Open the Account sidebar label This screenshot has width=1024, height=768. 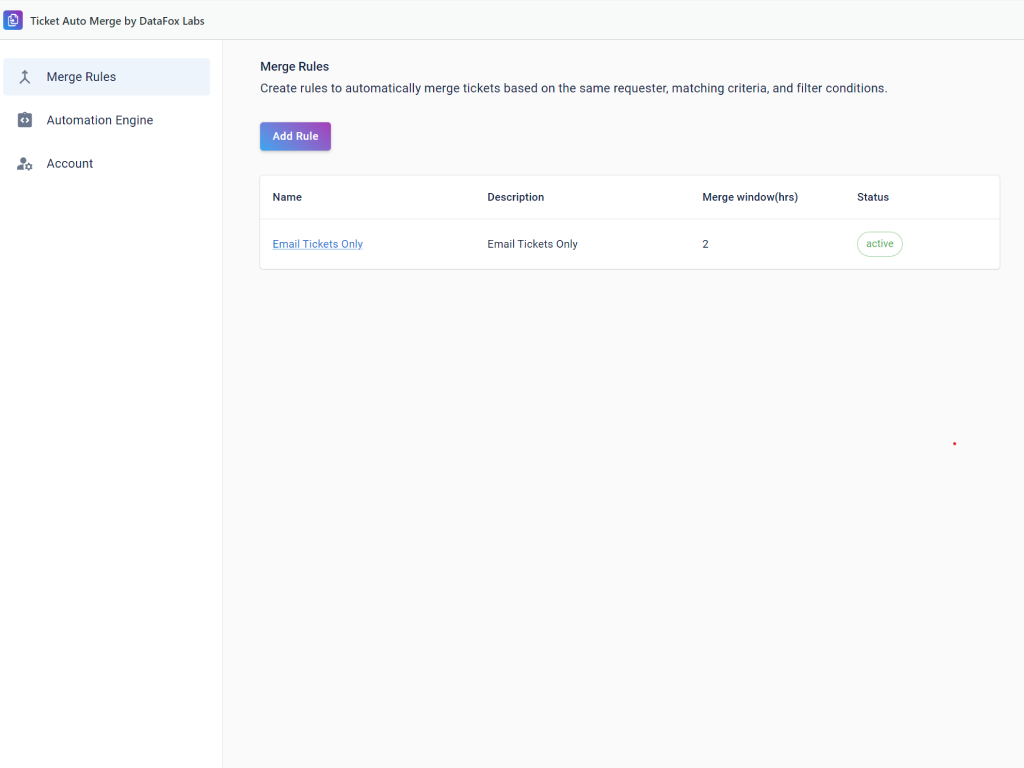[70, 164]
